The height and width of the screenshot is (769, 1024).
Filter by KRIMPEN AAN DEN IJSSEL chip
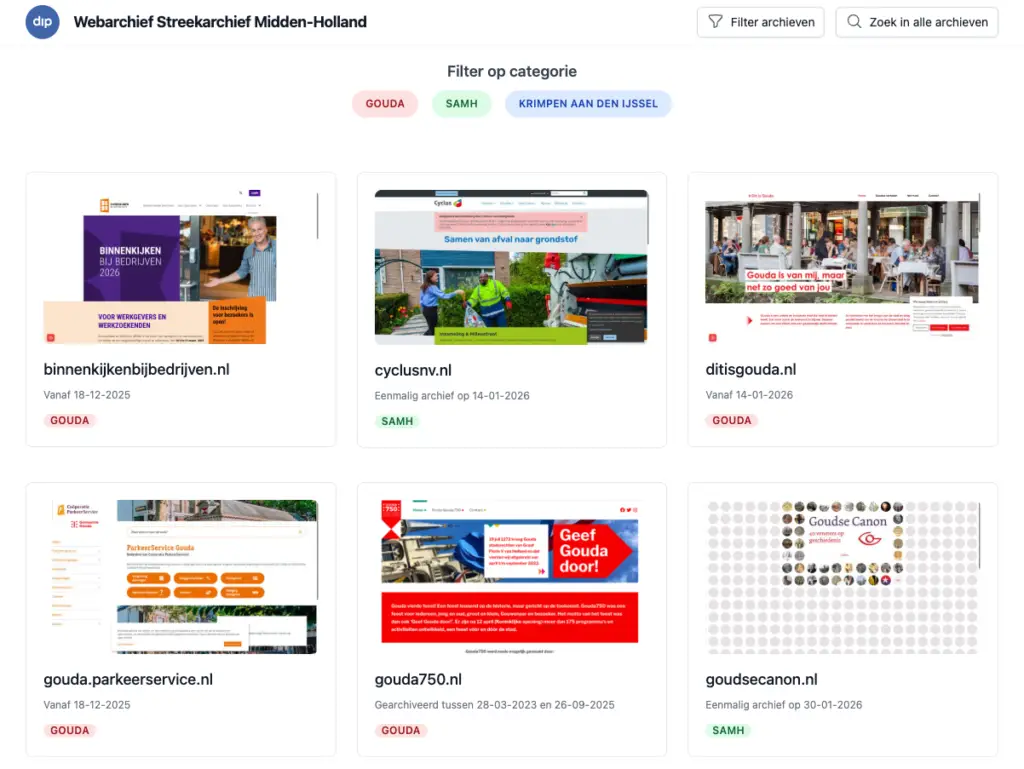(588, 104)
